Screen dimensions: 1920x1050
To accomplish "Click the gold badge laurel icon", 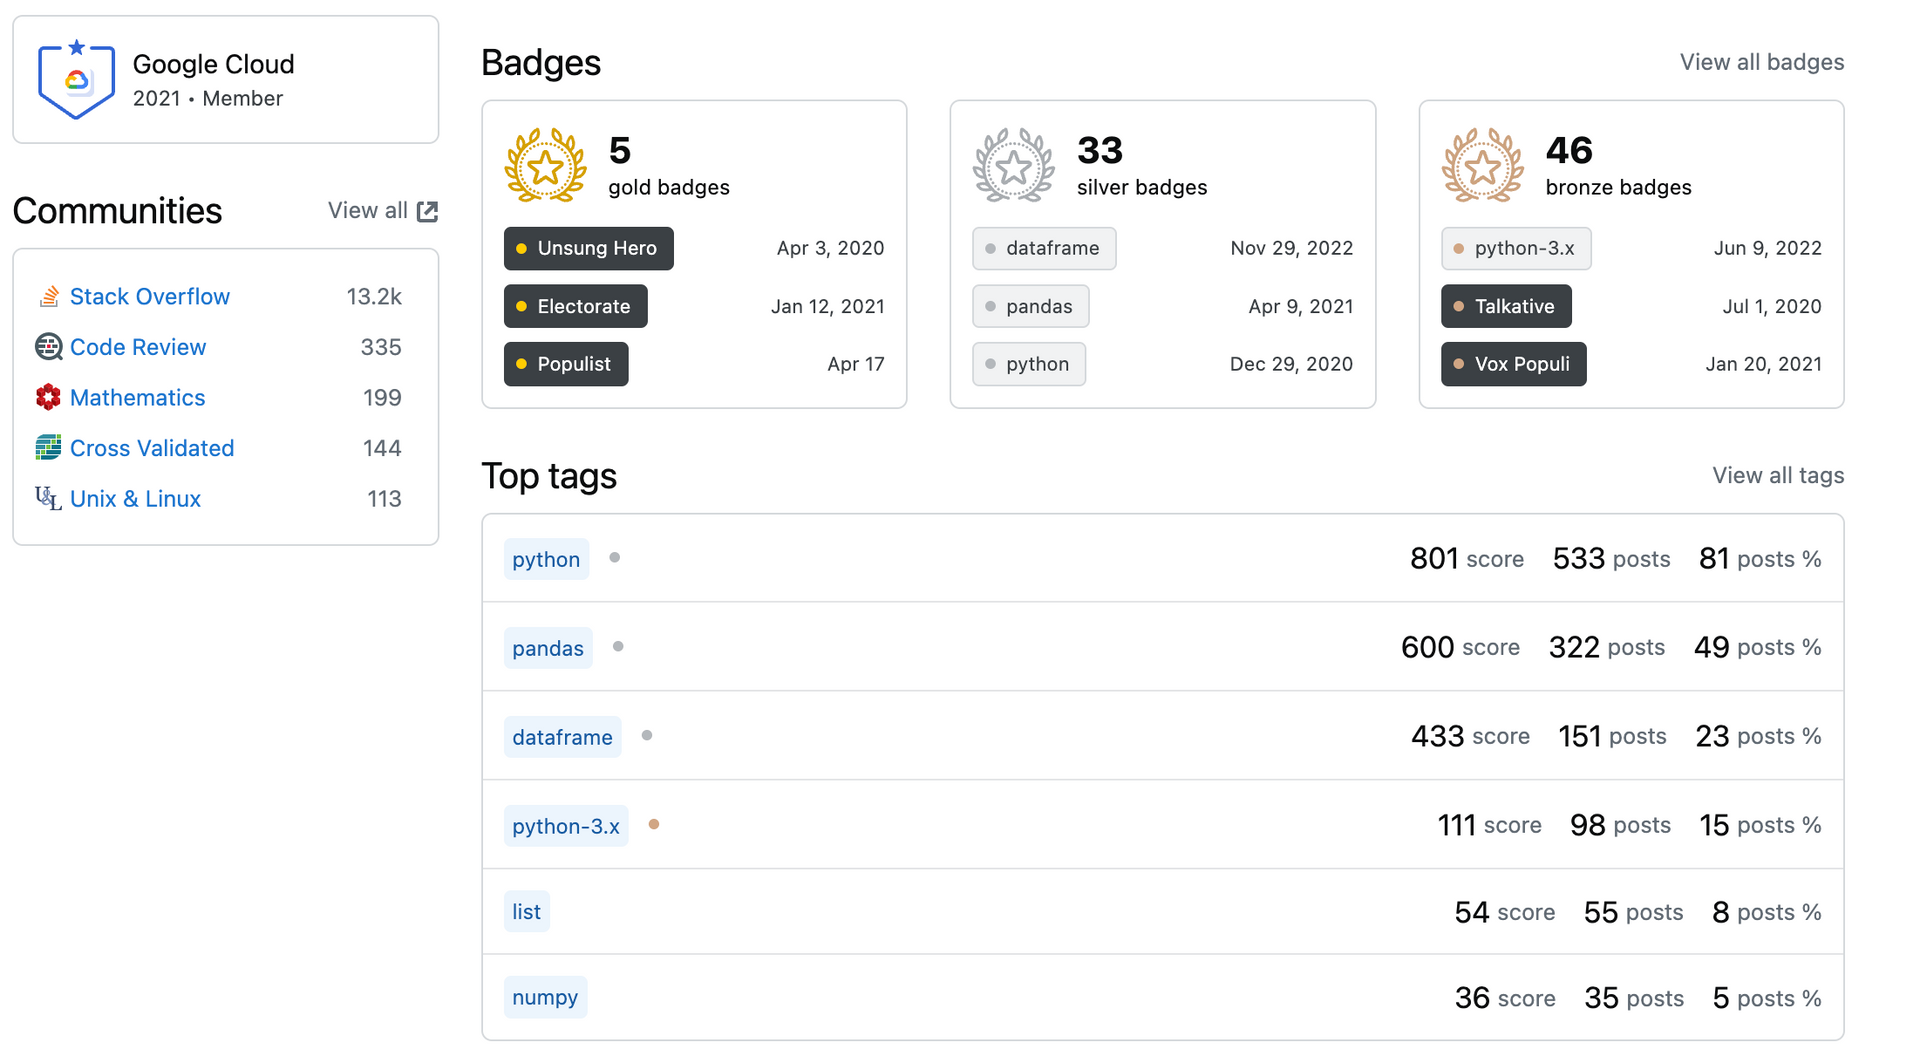I will (x=545, y=166).
